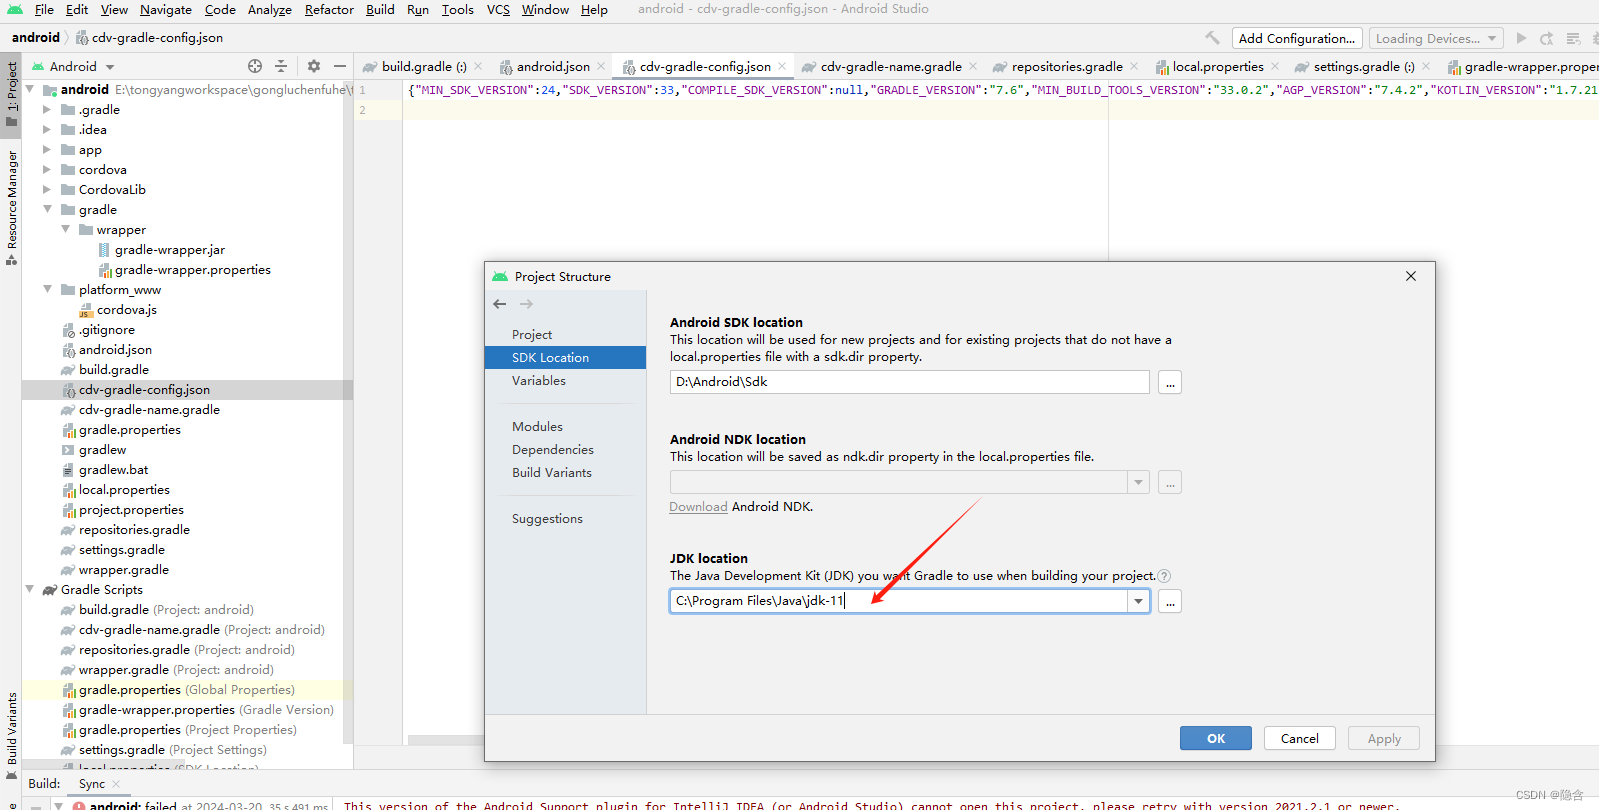
Task: Collapse Gradle Scripts node
Action: coord(29,589)
